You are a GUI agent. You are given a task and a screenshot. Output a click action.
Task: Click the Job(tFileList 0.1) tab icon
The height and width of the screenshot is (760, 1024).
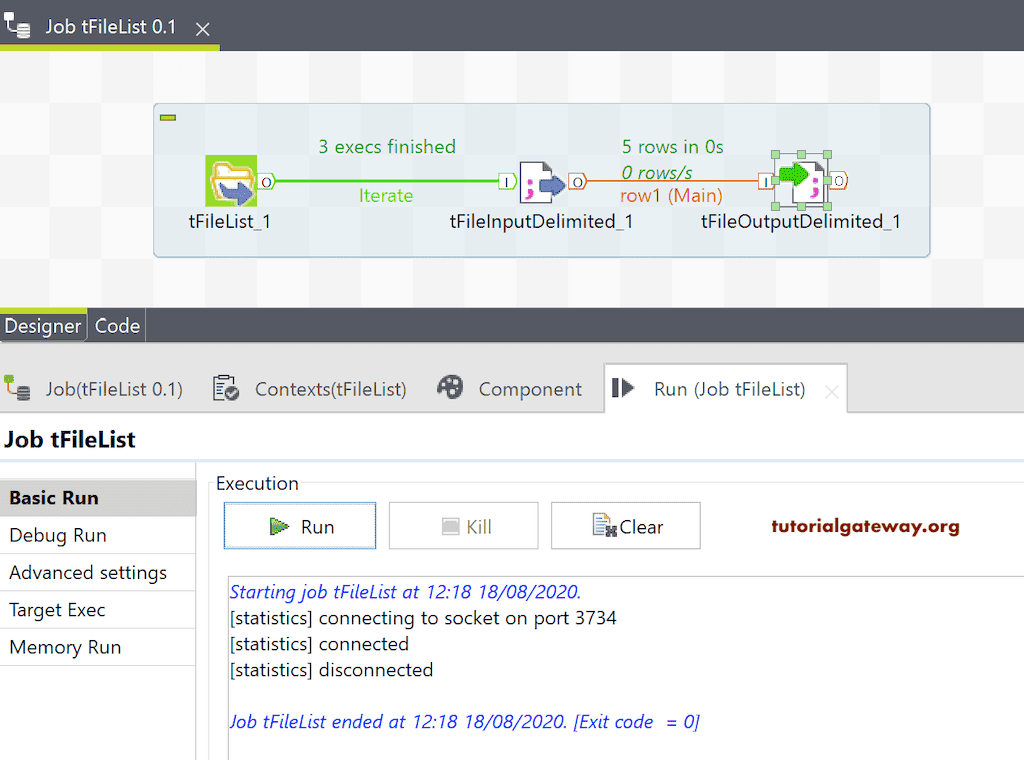point(17,388)
